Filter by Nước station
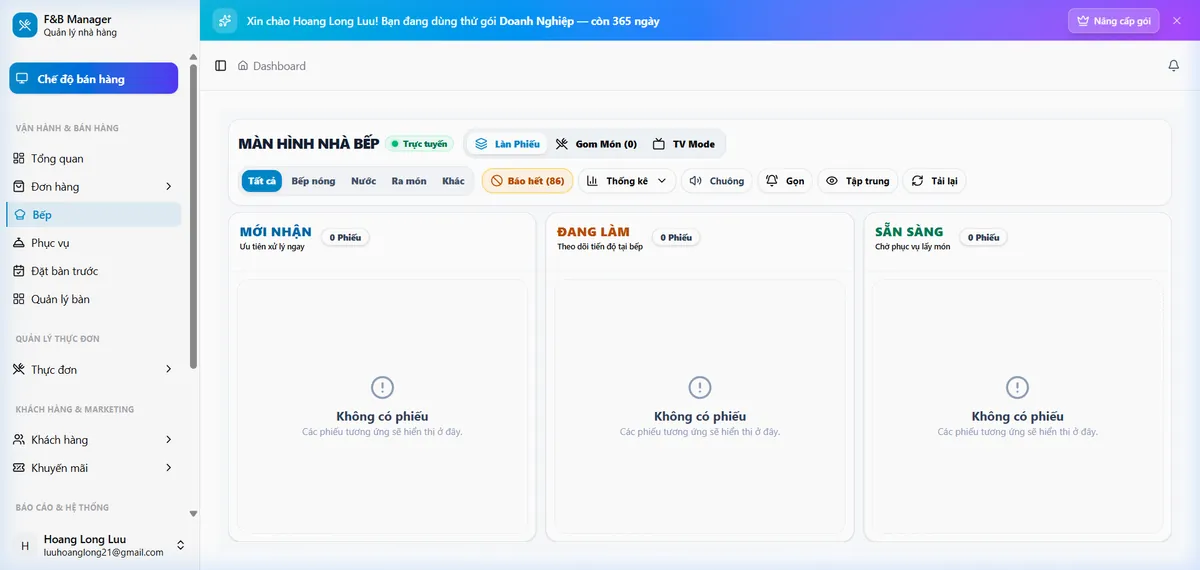This screenshot has height=570, width=1200. [x=364, y=181]
